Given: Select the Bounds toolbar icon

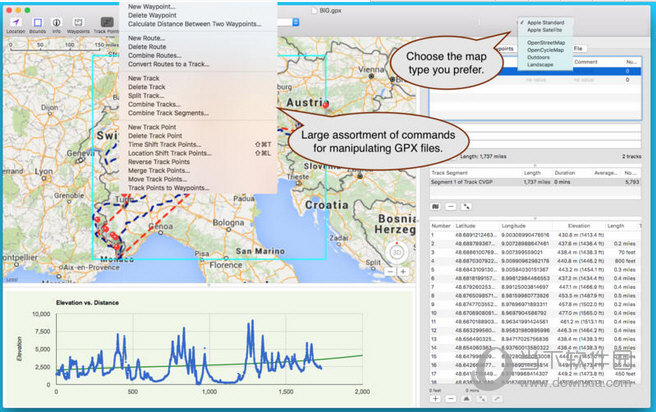Looking at the screenshot, I should click(x=38, y=22).
